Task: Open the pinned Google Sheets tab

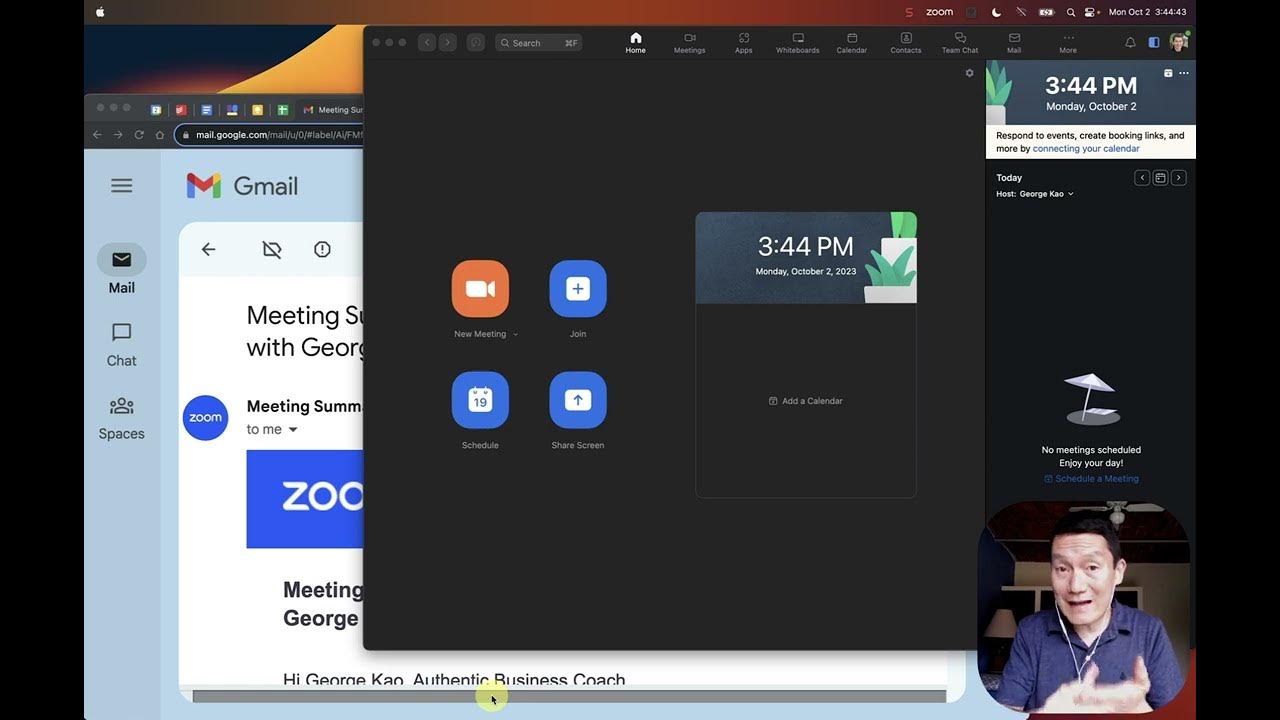Action: (283, 110)
